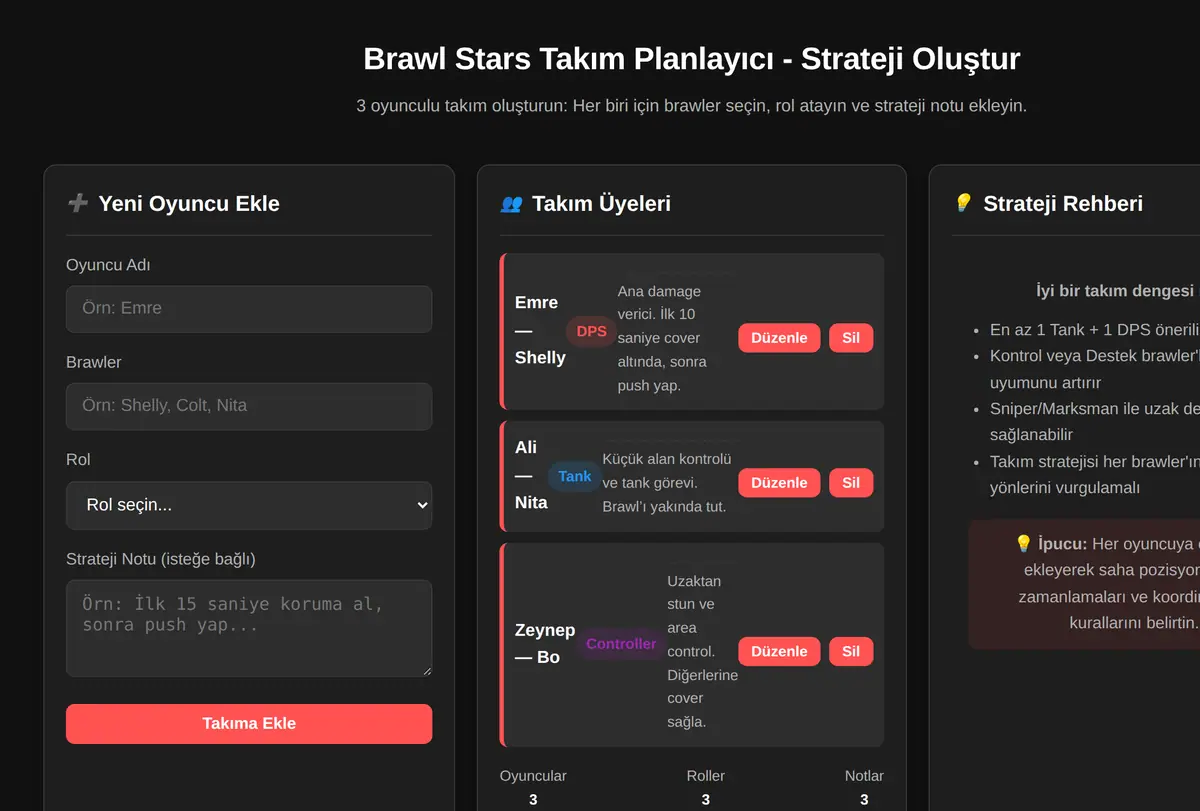Click the 'Takım stratejisi her brawler' bullet
1200x811 pixels.
coord(1094,475)
